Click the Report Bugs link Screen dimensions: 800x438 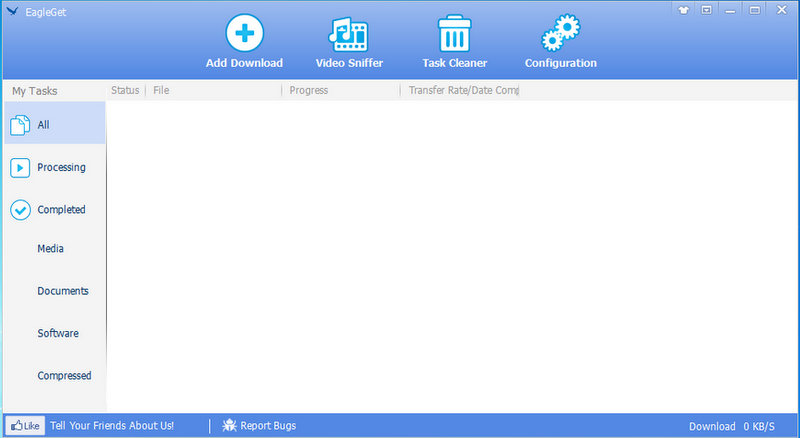point(268,425)
